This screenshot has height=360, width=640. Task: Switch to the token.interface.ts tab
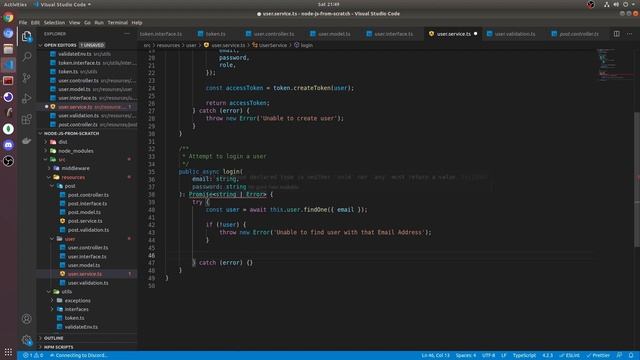(x=161, y=34)
